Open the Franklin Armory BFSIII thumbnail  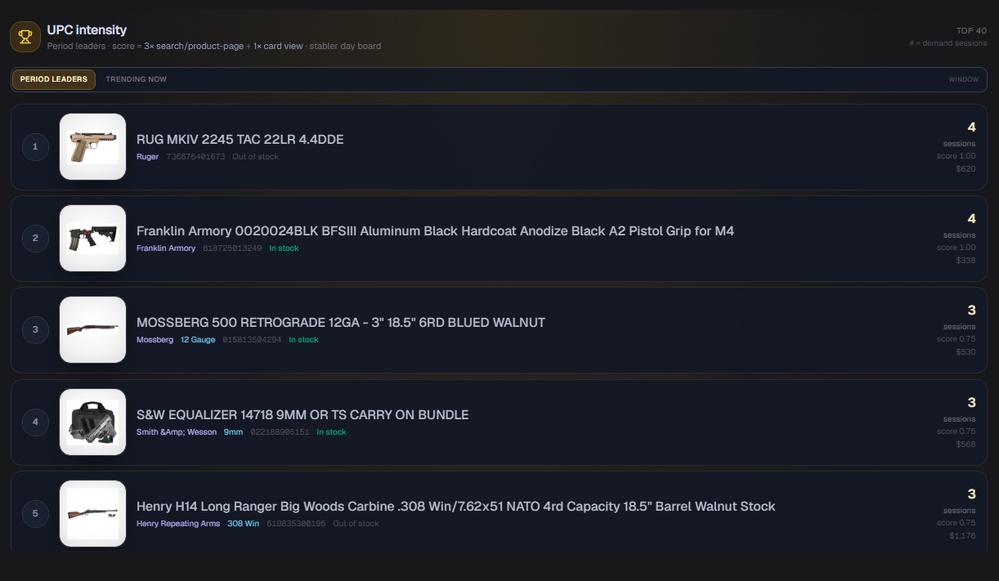coord(92,238)
